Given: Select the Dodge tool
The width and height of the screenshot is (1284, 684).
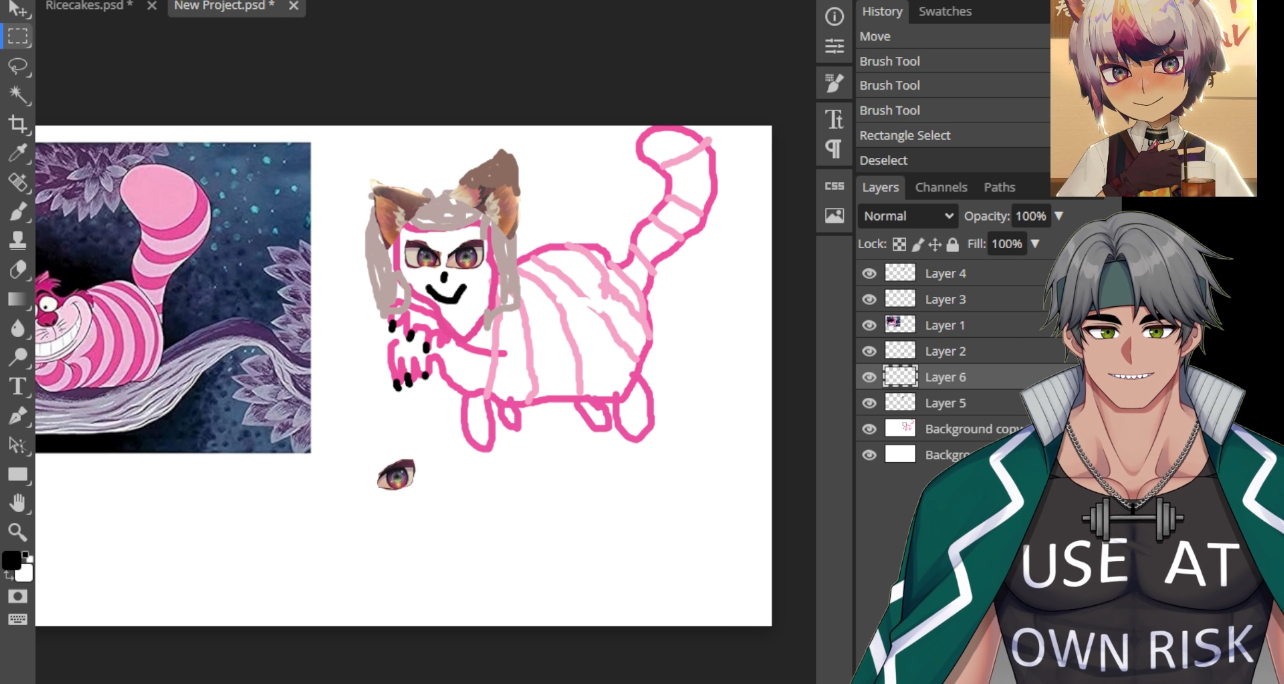Looking at the screenshot, I should tap(17, 356).
